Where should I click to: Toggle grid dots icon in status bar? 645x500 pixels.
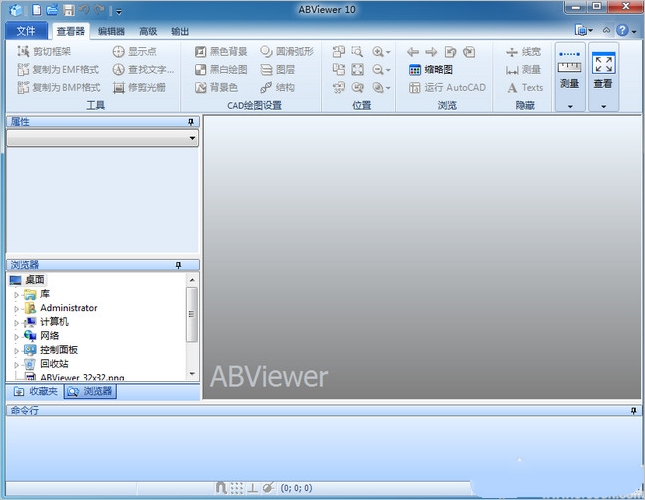tap(237, 488)
